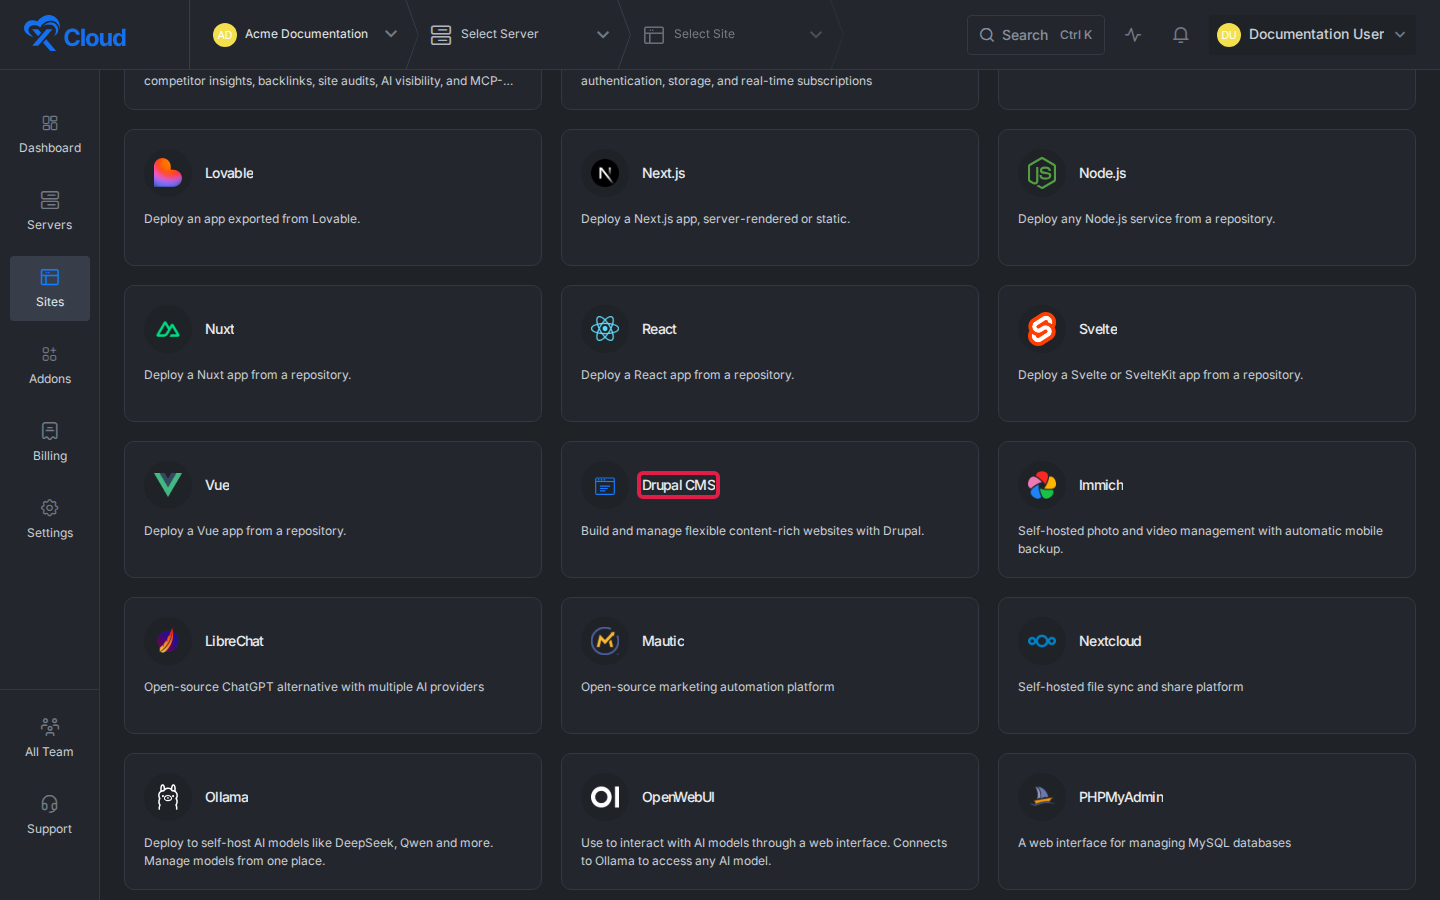Image resolution: width=1440 pixels, height=900 pixels.
Task: Click the Svelte card title
Action: click(x=1098, y=329)
